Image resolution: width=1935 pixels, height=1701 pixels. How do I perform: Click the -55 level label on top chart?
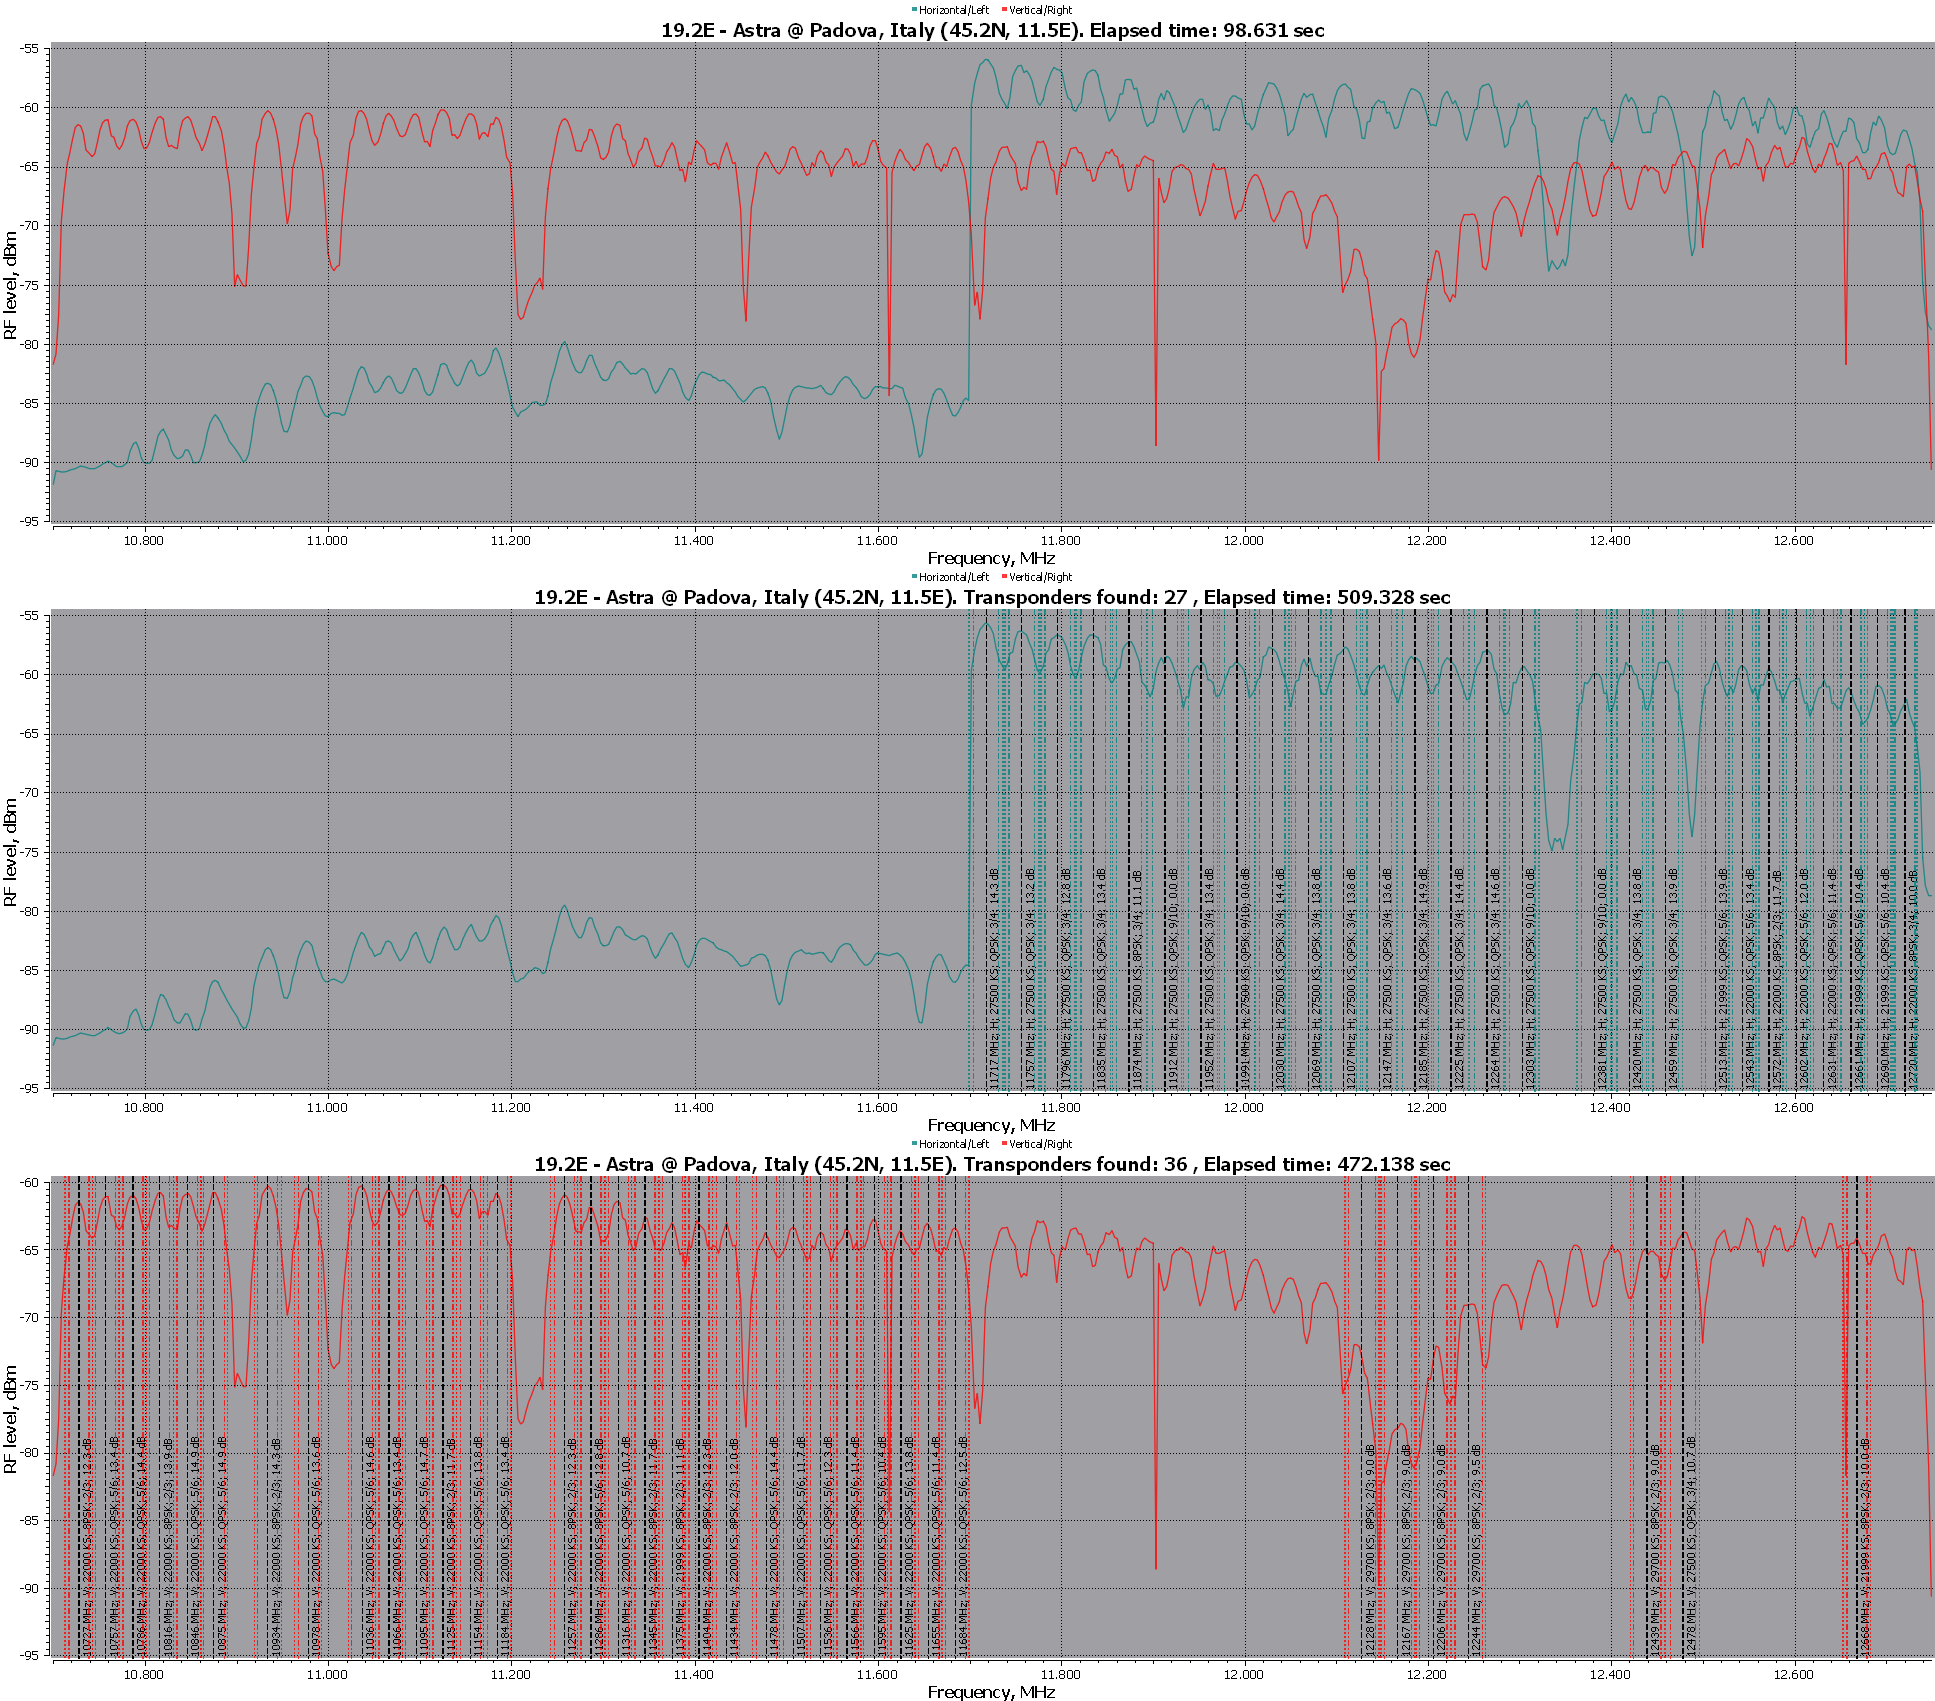(30, 48)
